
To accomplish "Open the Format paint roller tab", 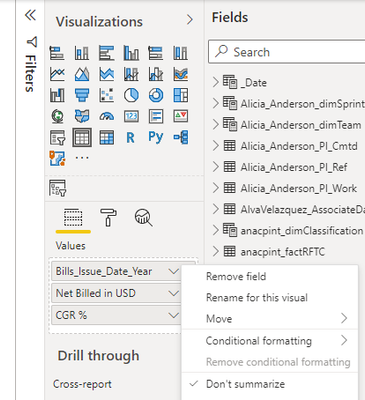I will [108, 218].
